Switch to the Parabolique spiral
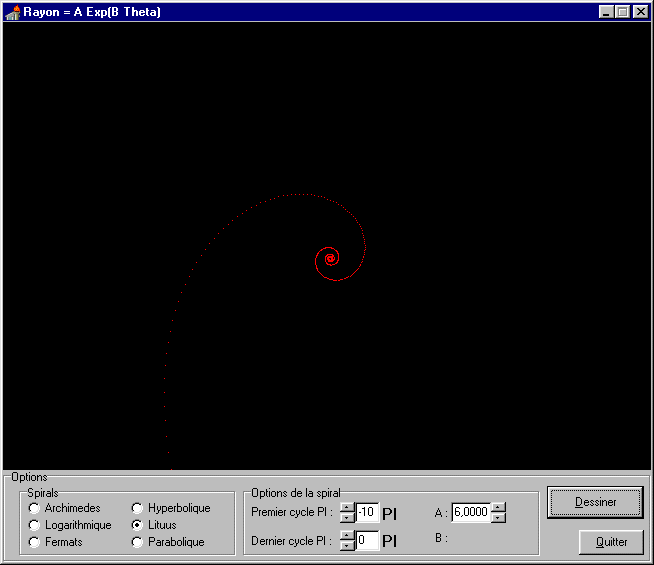This screenshot has width=654, height=565. click(138, 542)
